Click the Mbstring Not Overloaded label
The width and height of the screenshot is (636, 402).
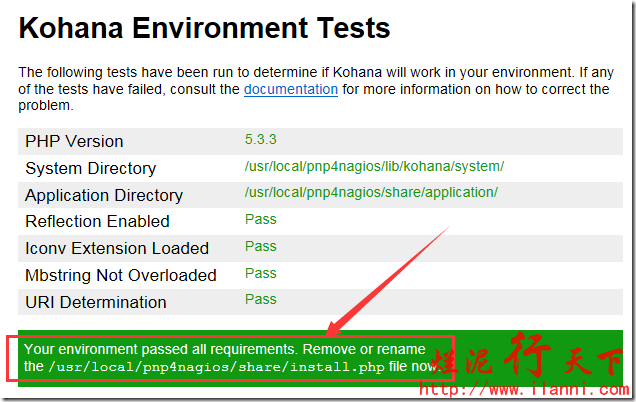tap(120, 275)
